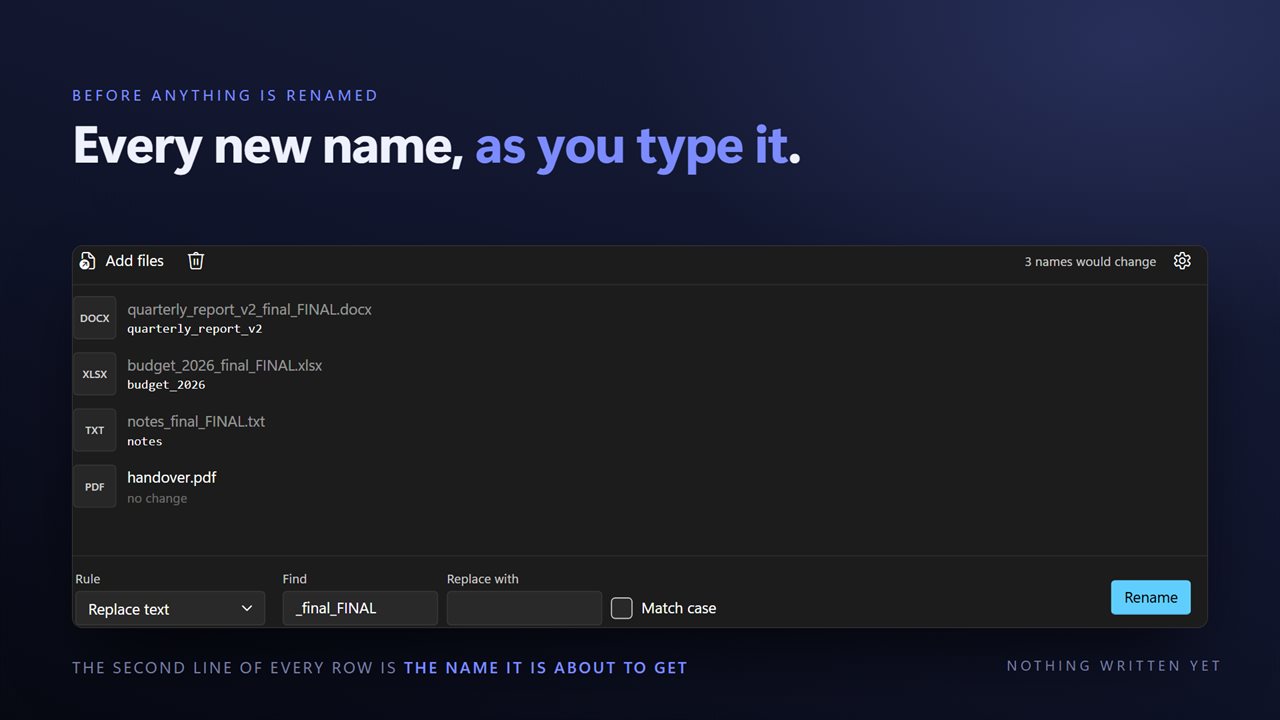Click the 3 names would change status
The height and width of the screenshot is (720, 1280).
click(1090, 262)
